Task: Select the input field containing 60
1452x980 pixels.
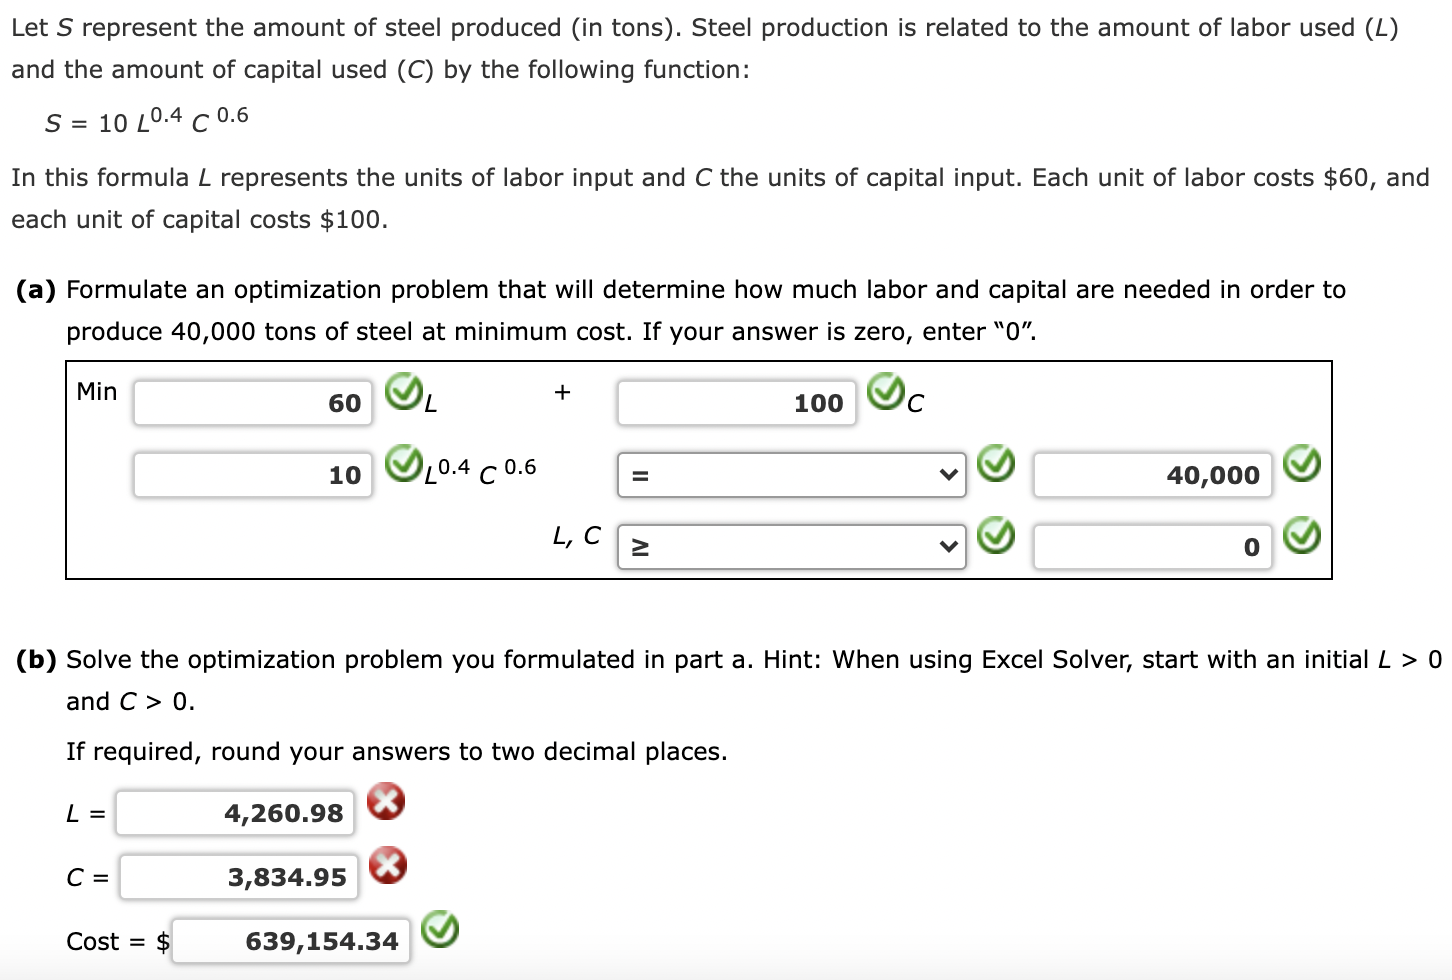Action: (251, 403)
